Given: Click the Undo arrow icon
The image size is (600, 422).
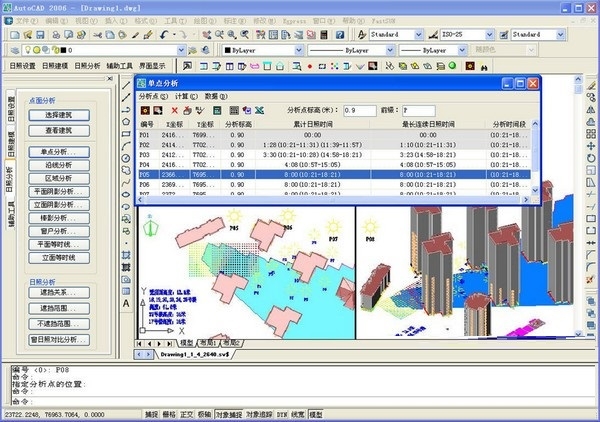Looking at the screenshot, I should coord(164,35).
